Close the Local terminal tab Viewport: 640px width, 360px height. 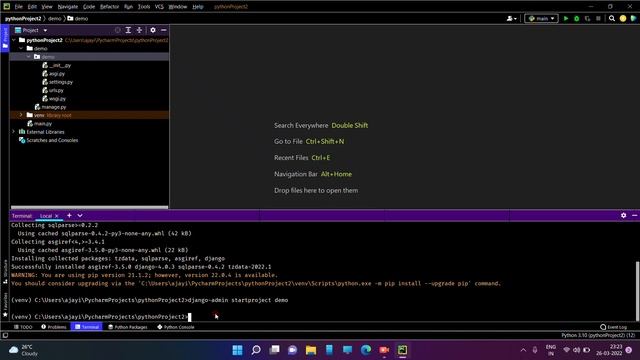57,216
